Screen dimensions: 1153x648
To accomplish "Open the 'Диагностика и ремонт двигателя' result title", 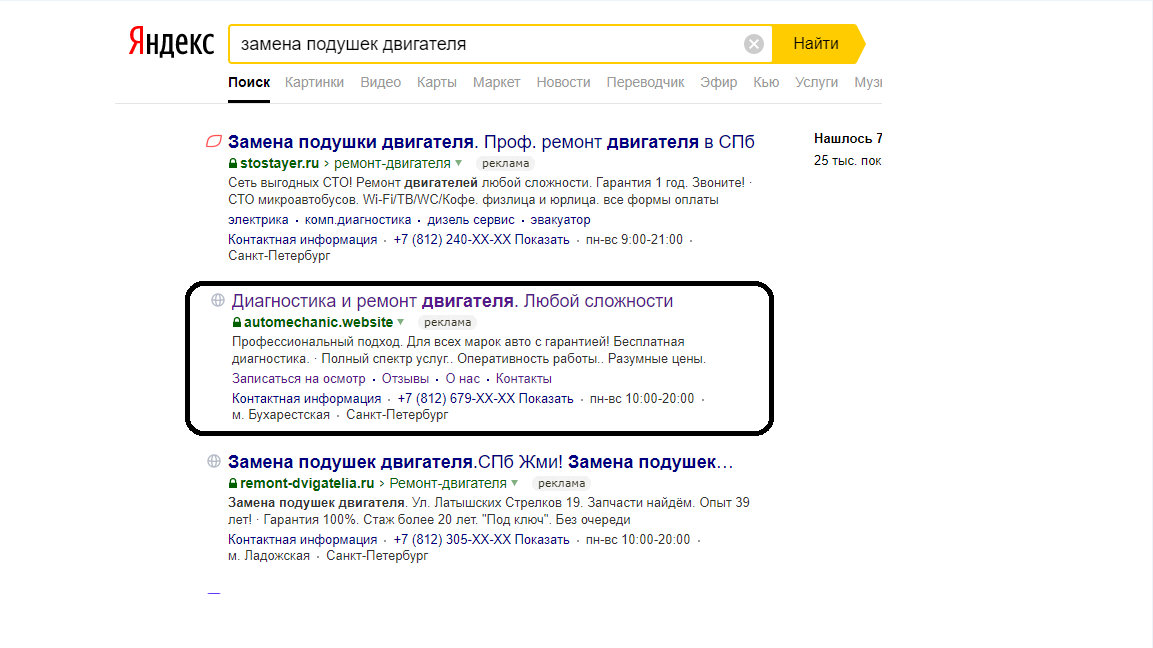I will pyautogui.click(x=452, y=301).
